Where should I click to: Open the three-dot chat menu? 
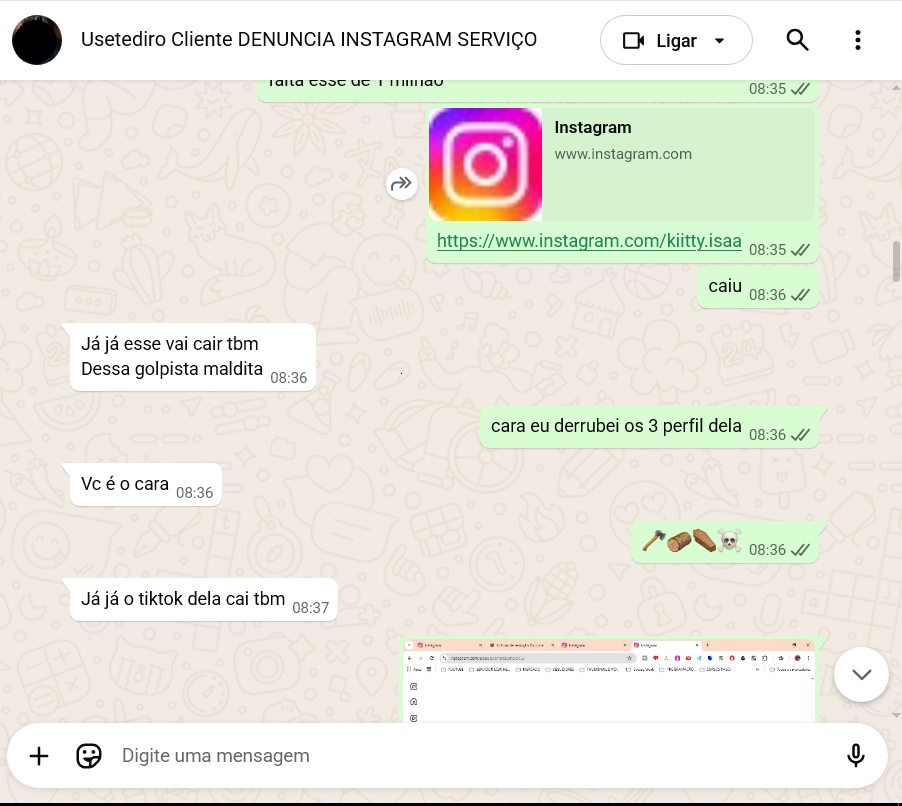coord(858,40)
